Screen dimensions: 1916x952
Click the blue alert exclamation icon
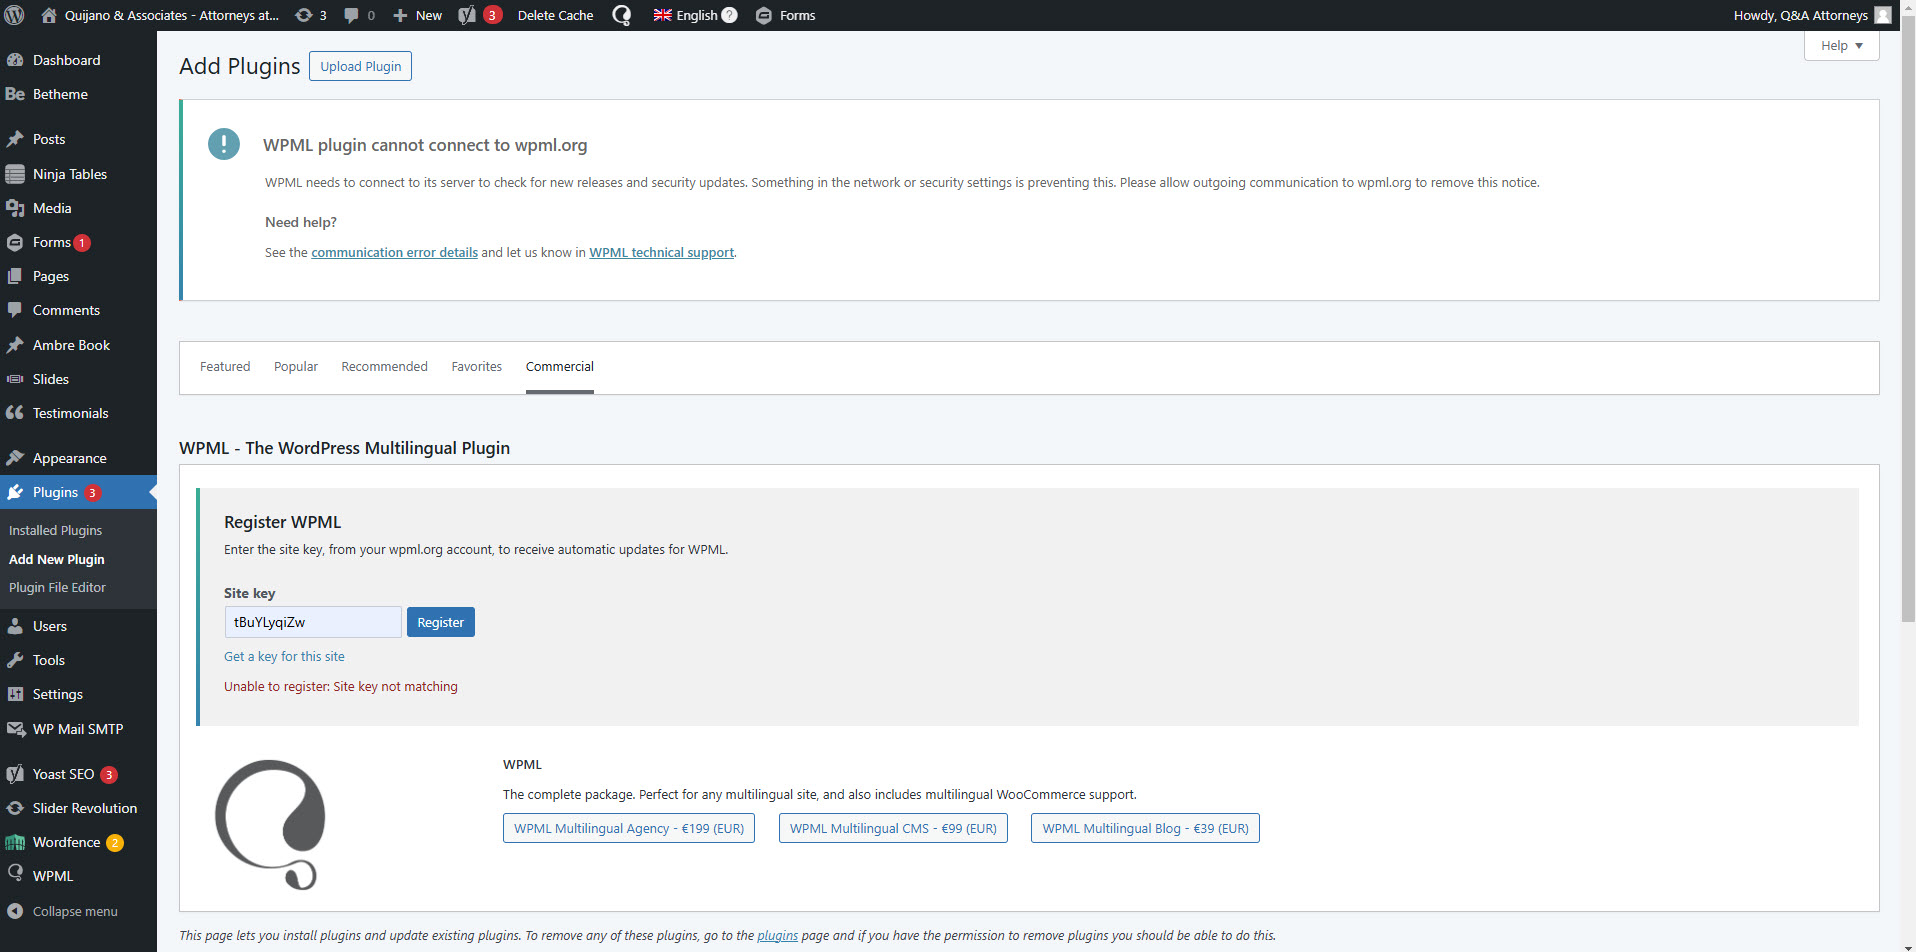(x=223, y=144)
